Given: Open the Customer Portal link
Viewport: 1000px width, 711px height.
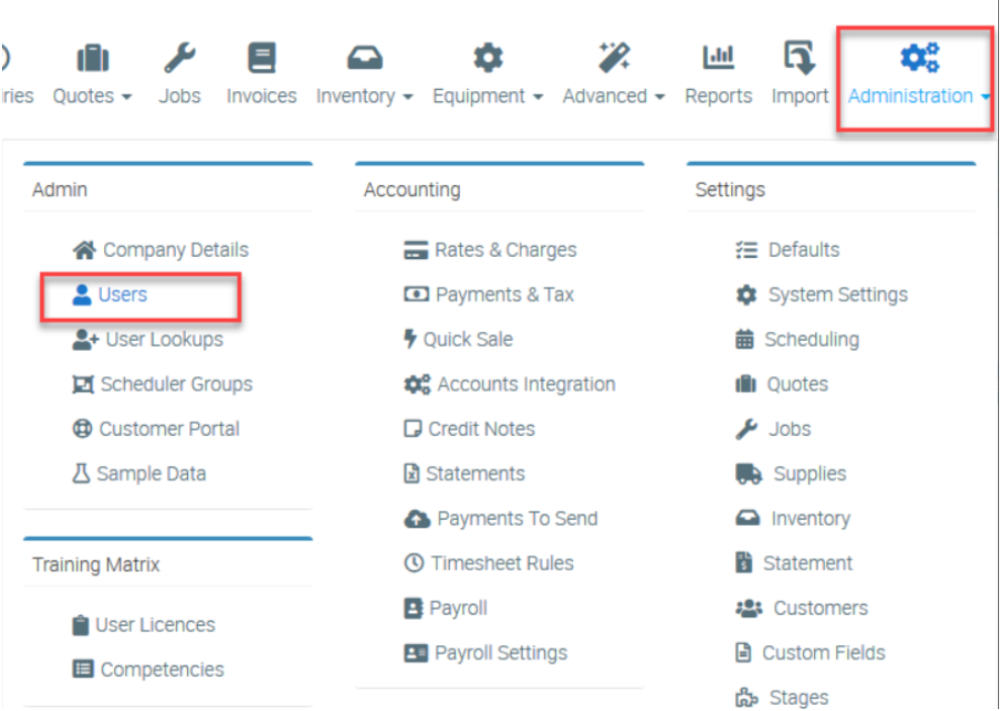Looking at the screenshot, I should 169,429.
